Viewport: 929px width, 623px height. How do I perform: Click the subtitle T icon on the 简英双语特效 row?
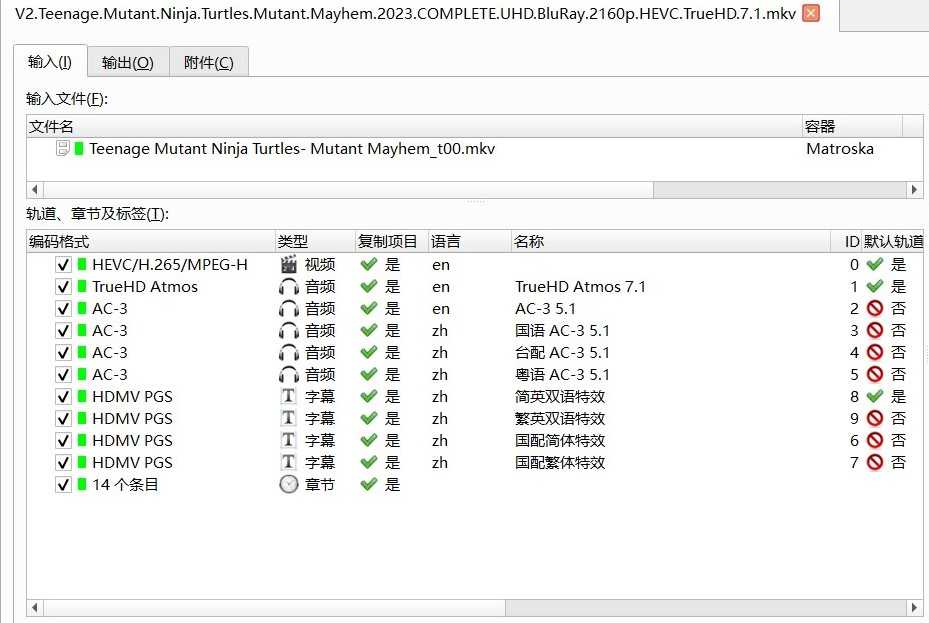(x=288, y=396)
